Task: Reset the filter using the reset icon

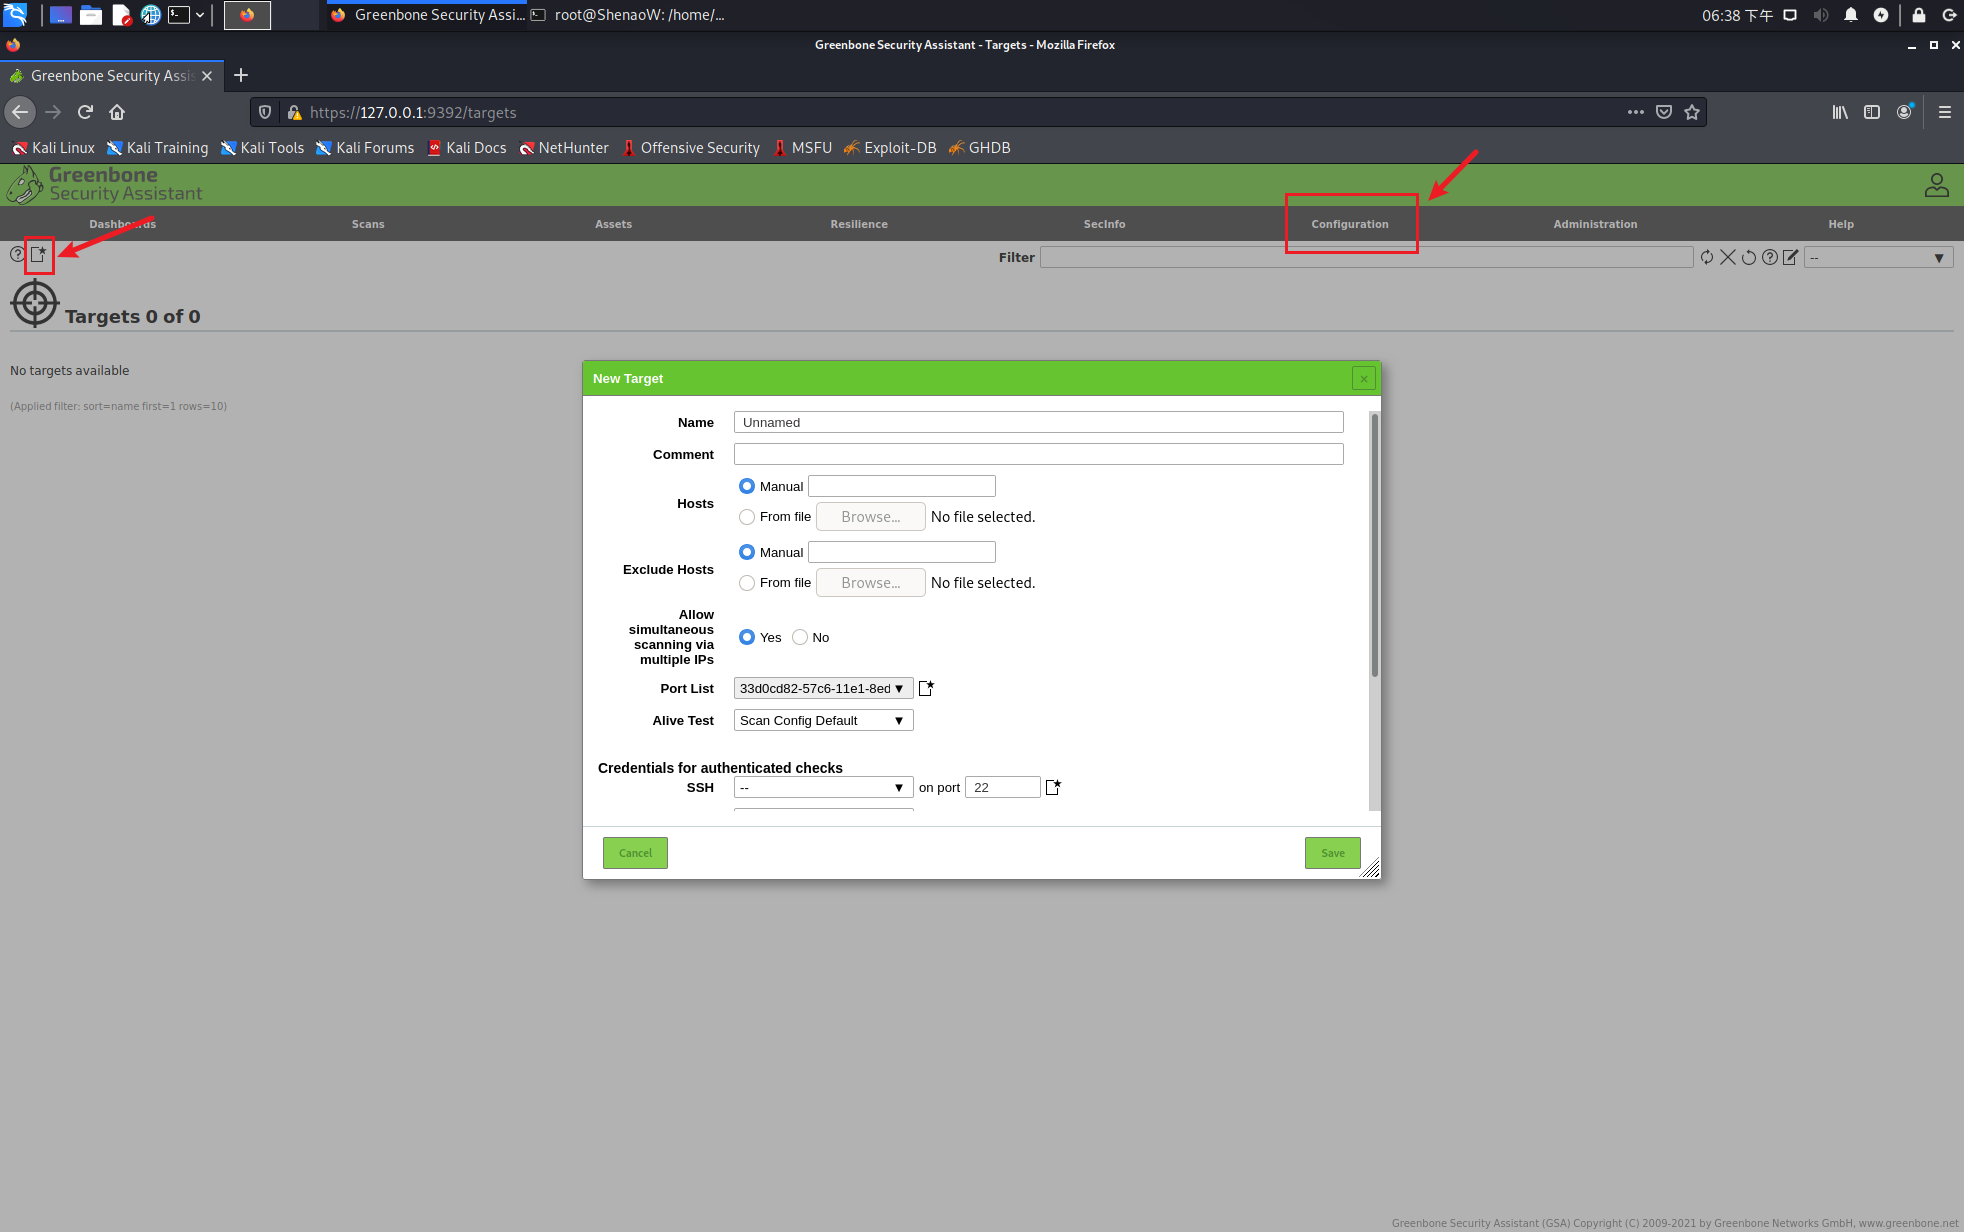Action: pos(1748,257)
